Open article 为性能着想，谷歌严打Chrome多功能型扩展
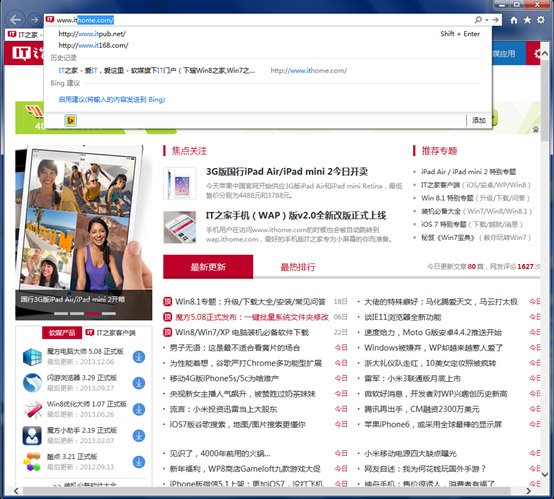The height and width of the screenshot is (499, 554). 246,363
